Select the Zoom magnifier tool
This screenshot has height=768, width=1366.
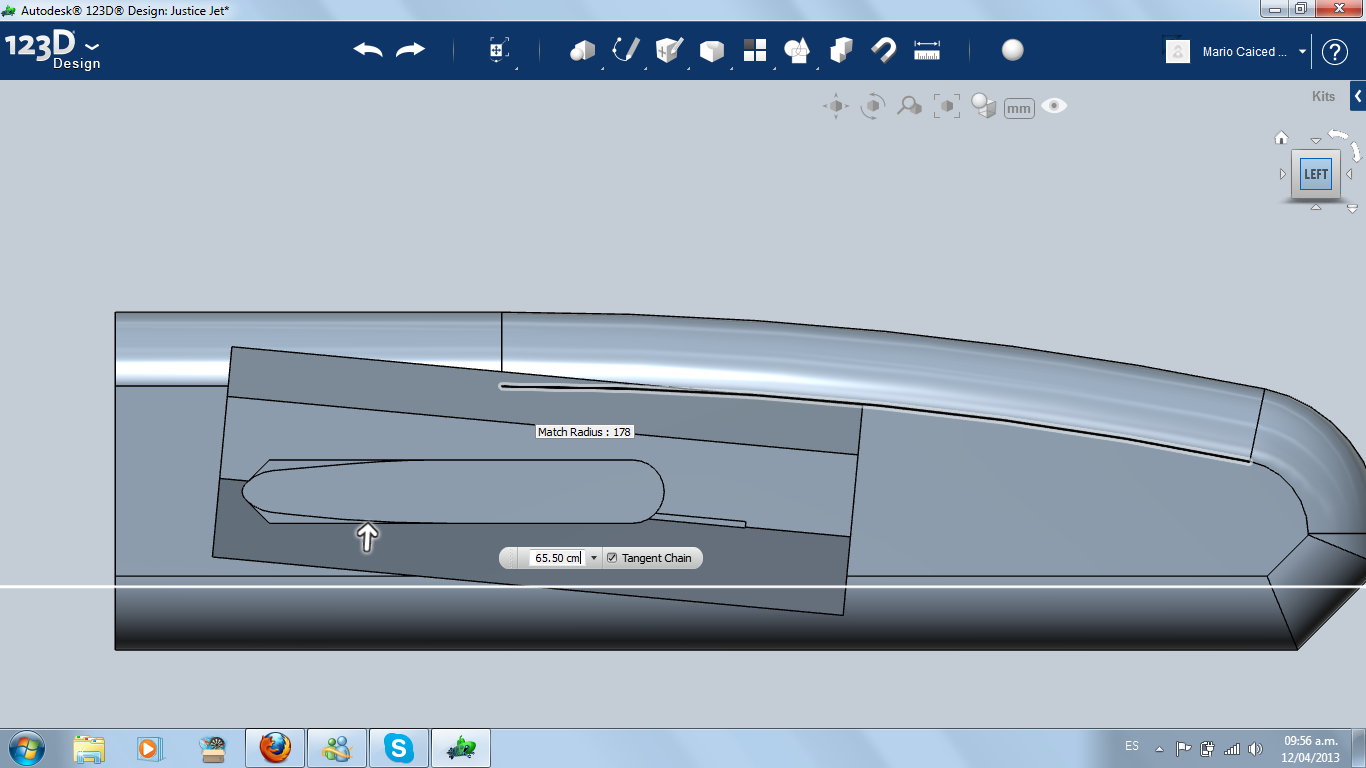click(x=909, y=106)
